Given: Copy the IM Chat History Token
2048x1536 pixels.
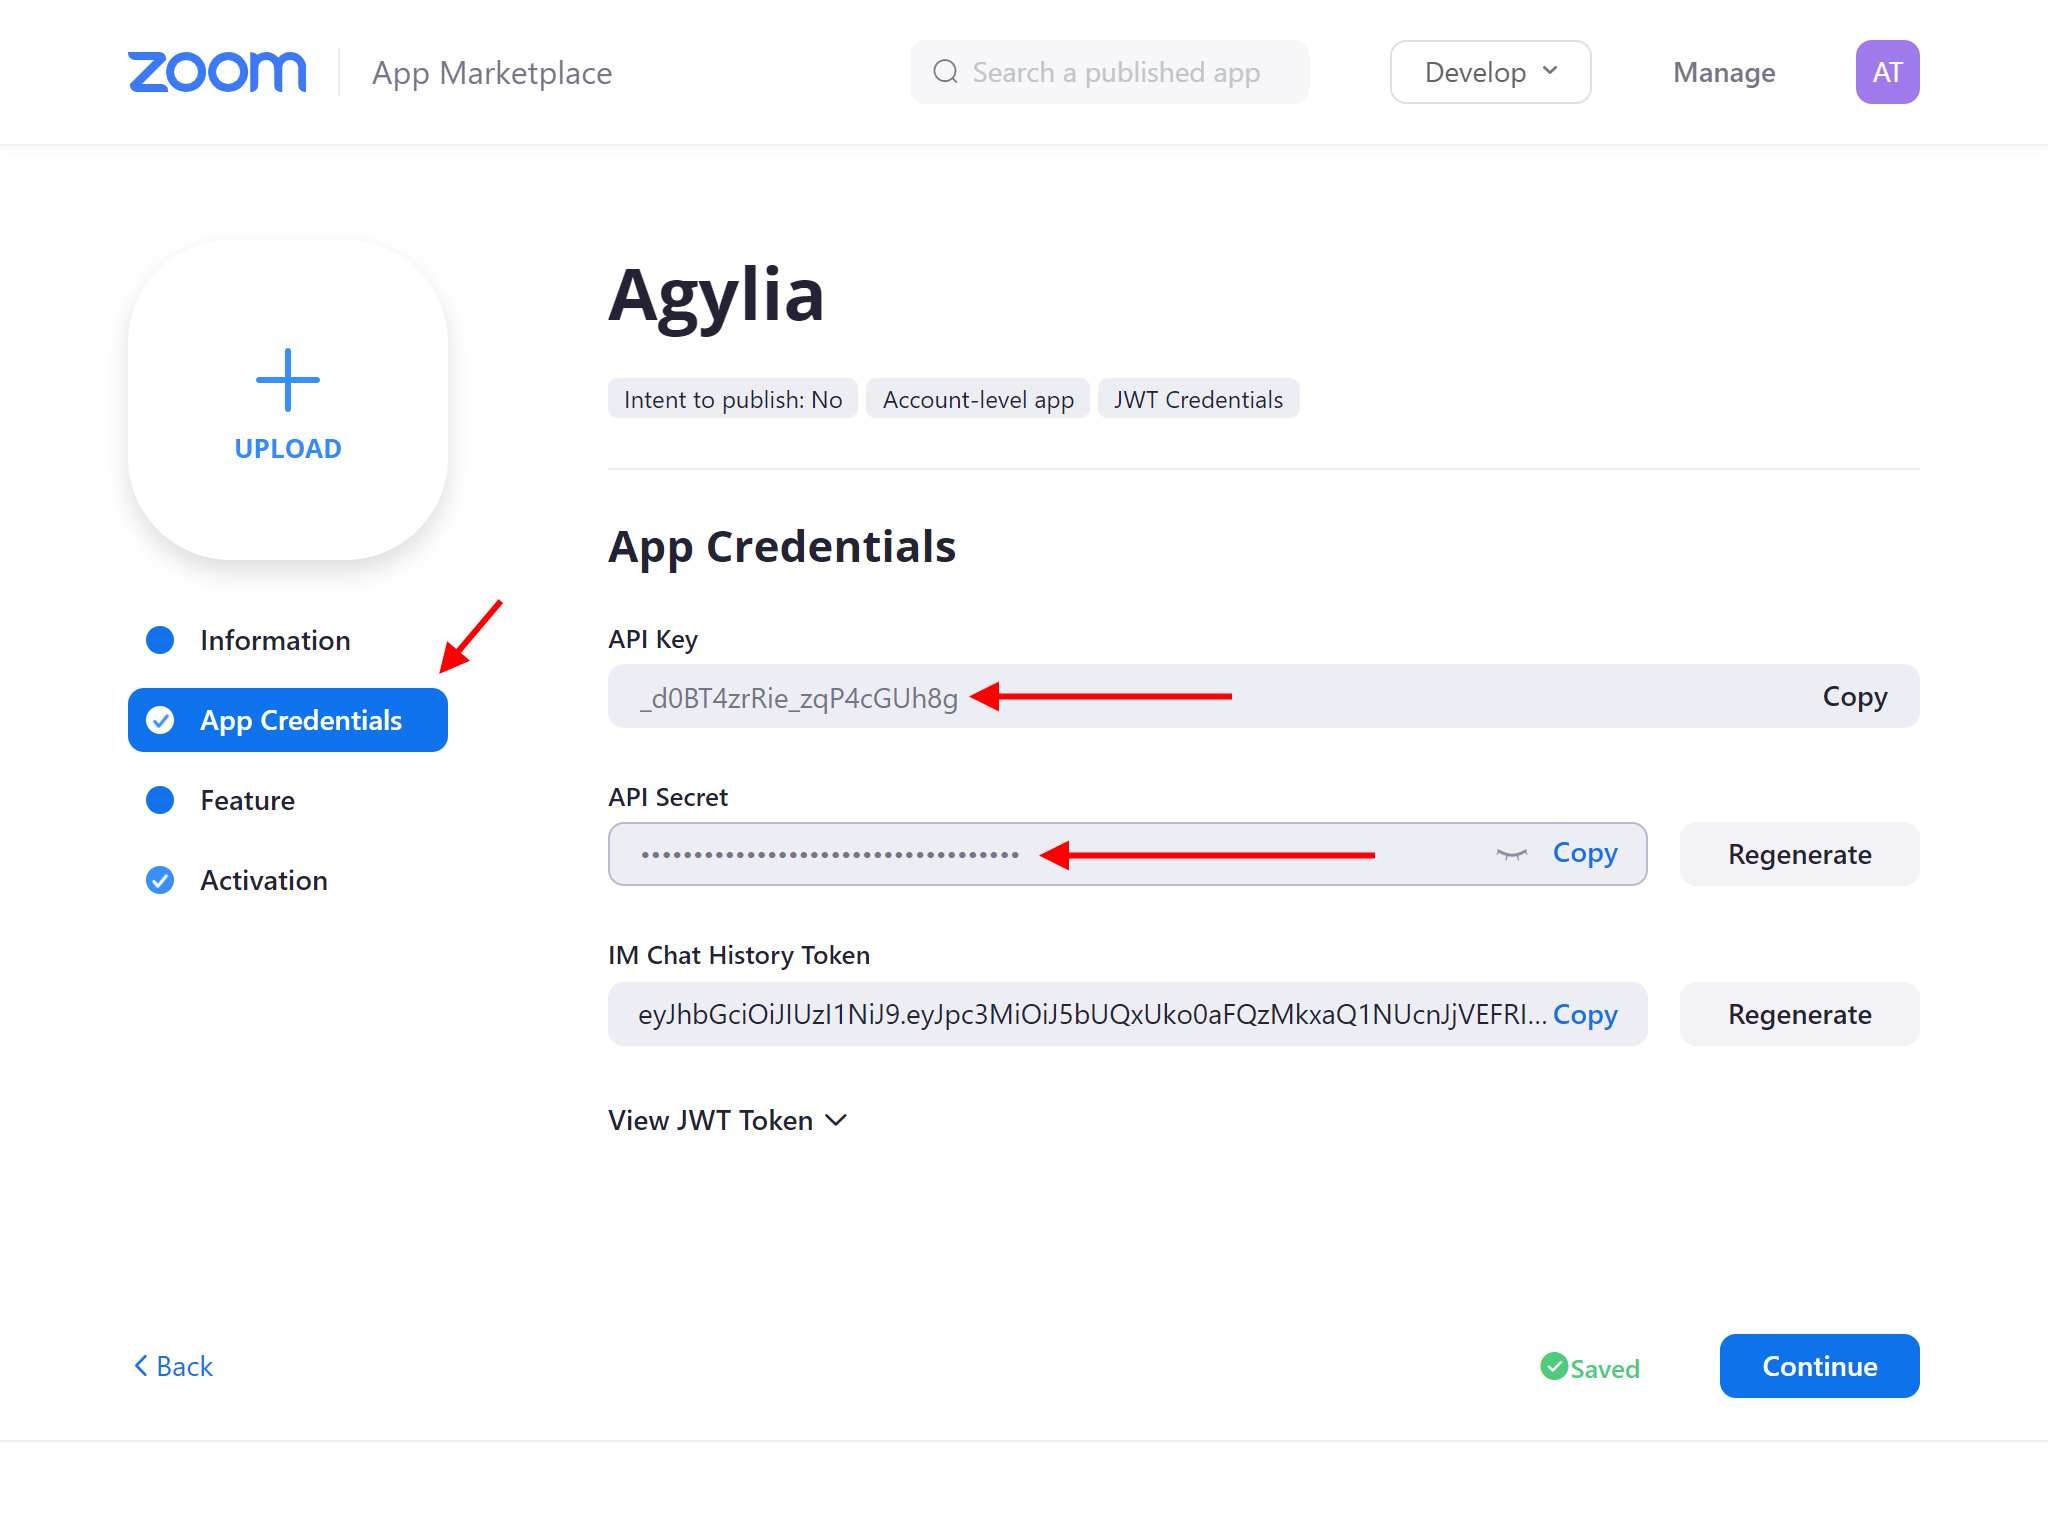Looking at the screenshot, I should (1585, 1014).
